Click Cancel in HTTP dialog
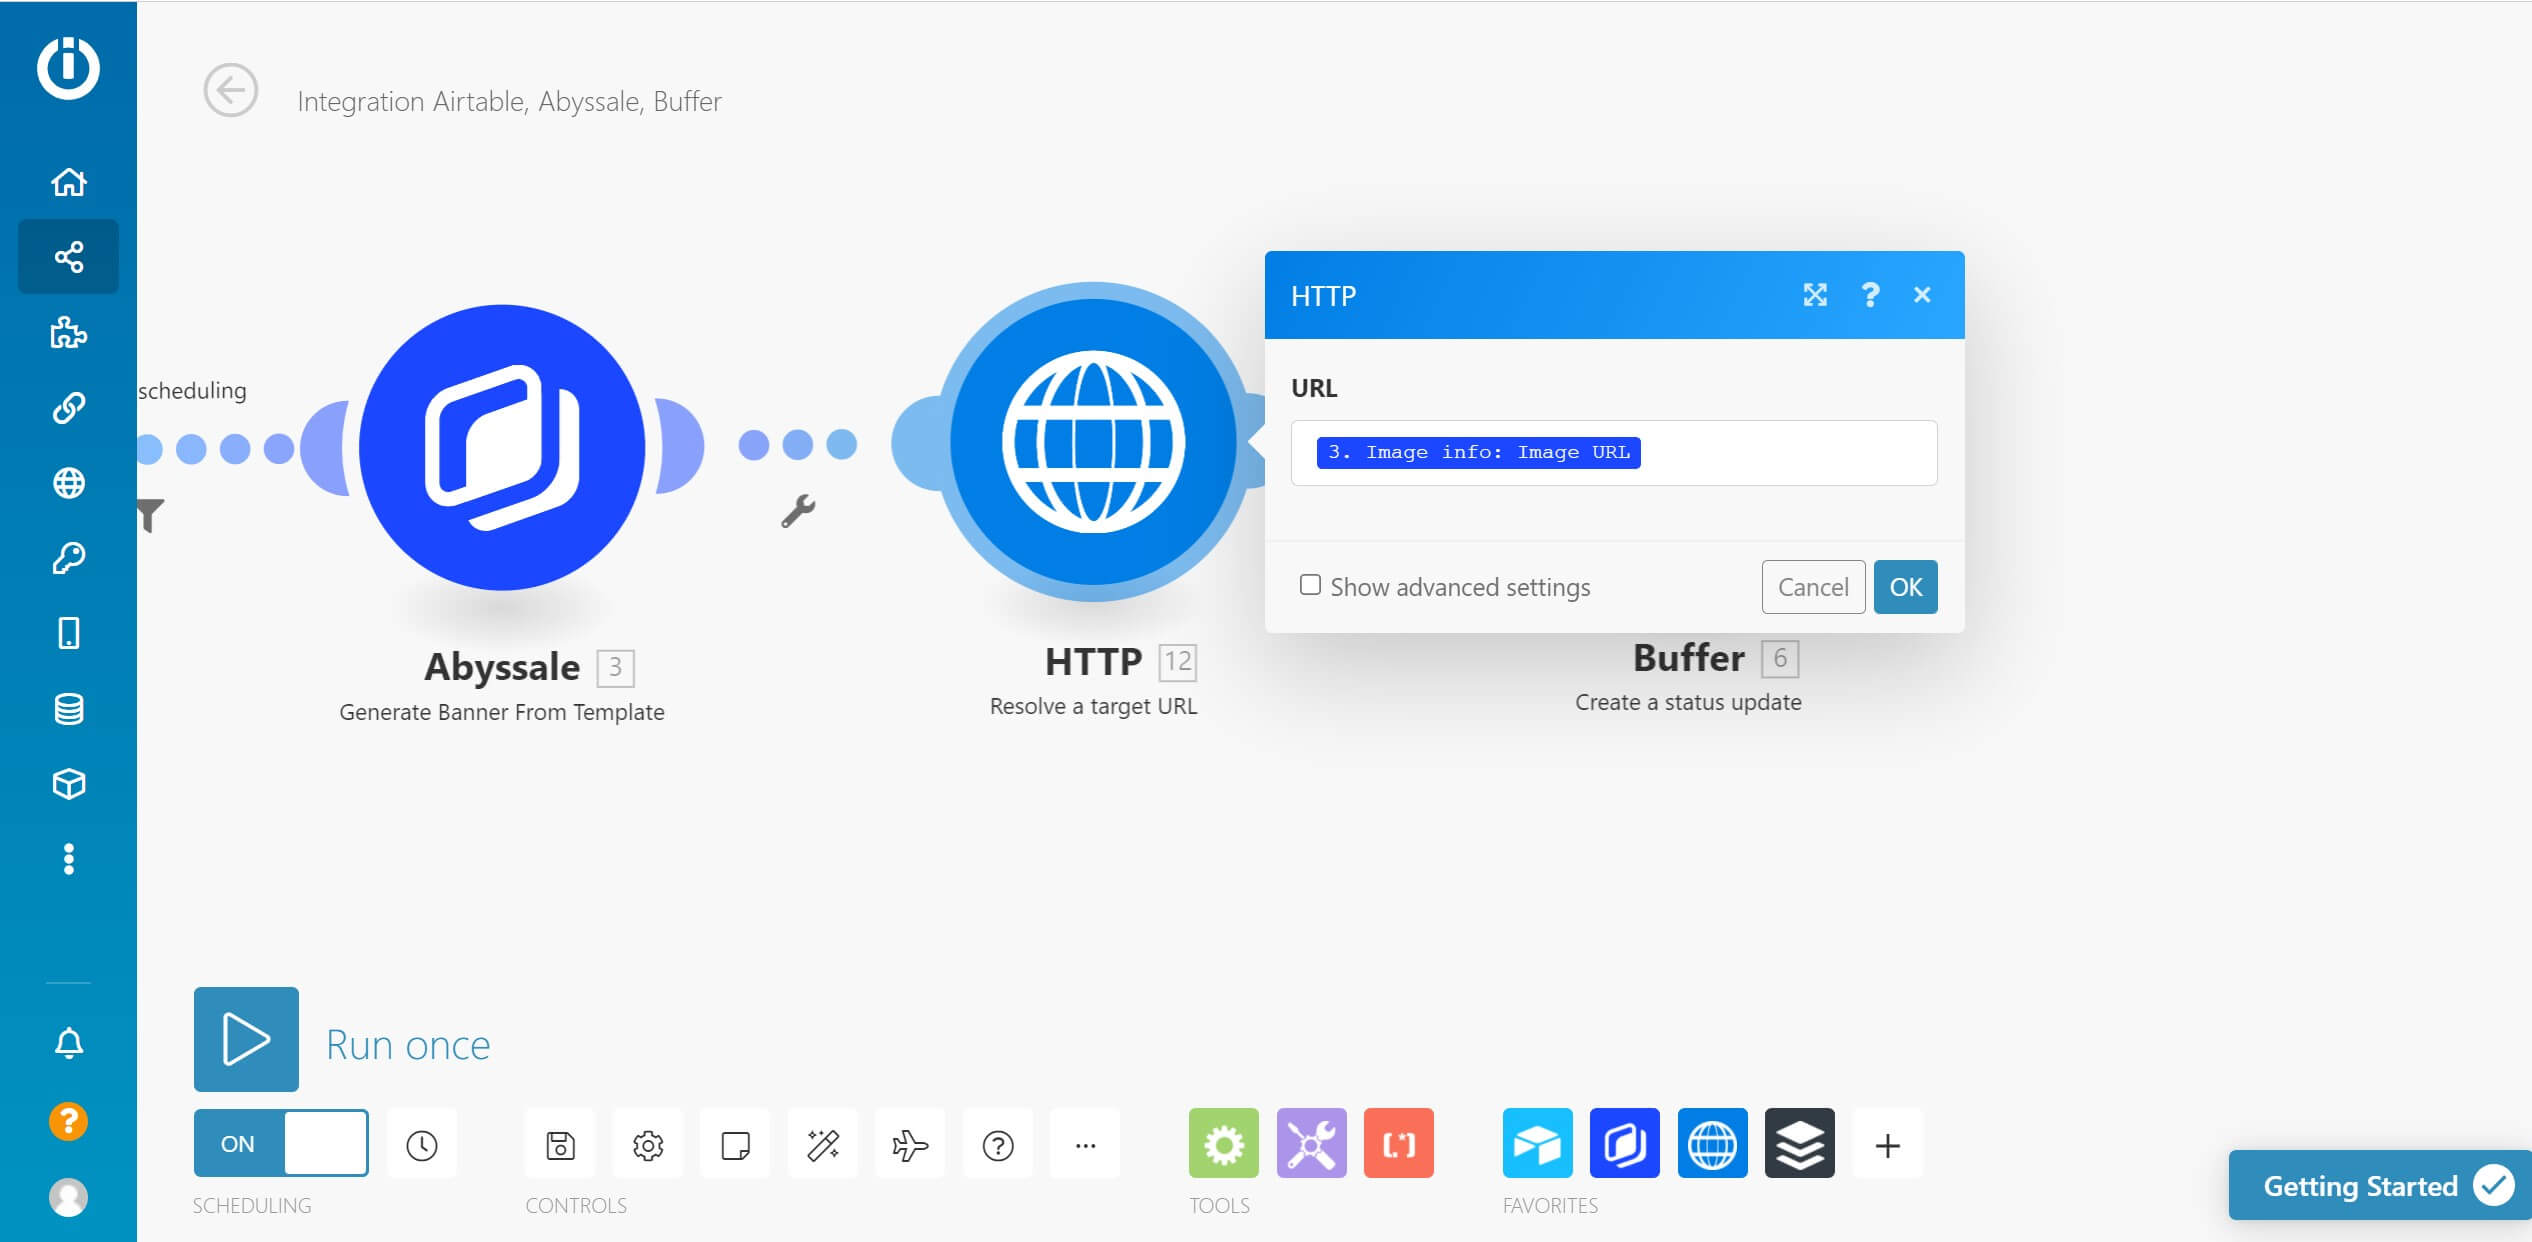 [x=1813, y=587]
